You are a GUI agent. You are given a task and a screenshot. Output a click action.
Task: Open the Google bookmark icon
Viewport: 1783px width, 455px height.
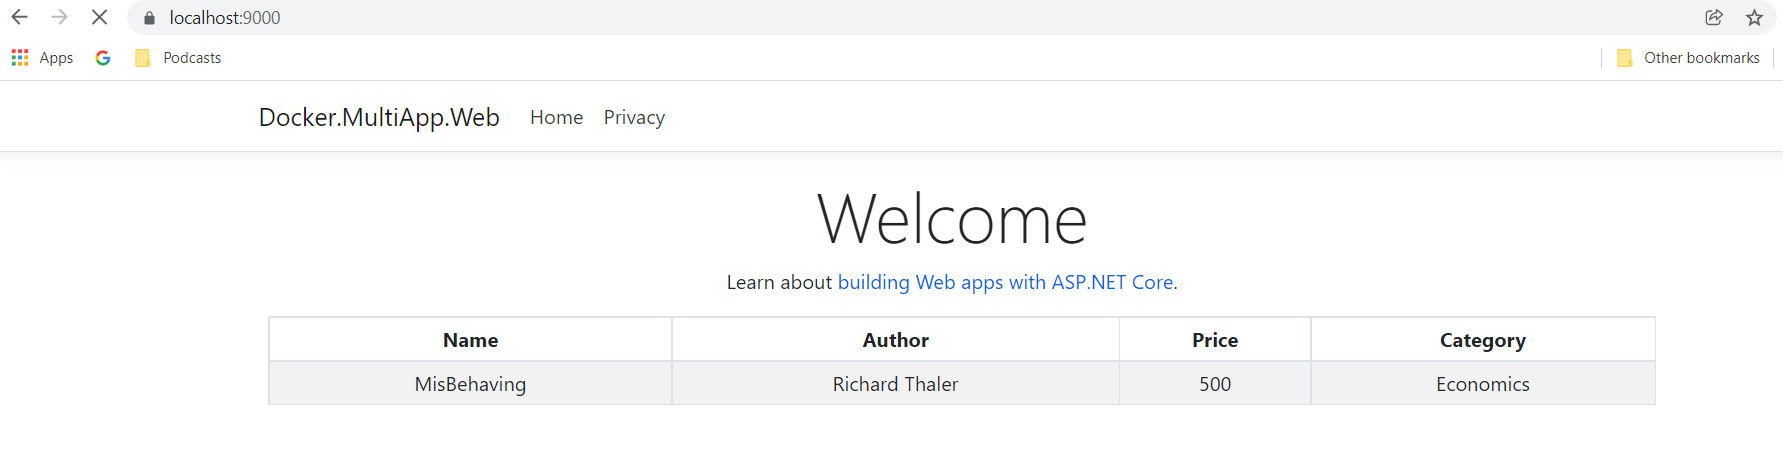point(103,58)
